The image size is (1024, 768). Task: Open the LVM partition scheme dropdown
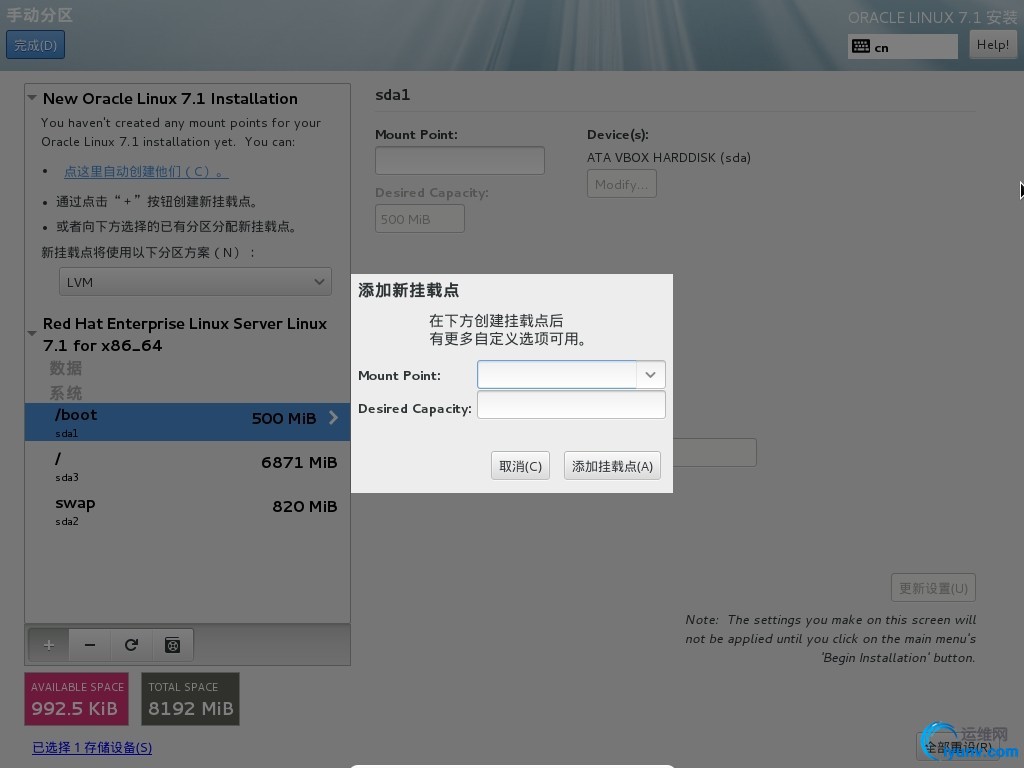click(x=195, y=282)
